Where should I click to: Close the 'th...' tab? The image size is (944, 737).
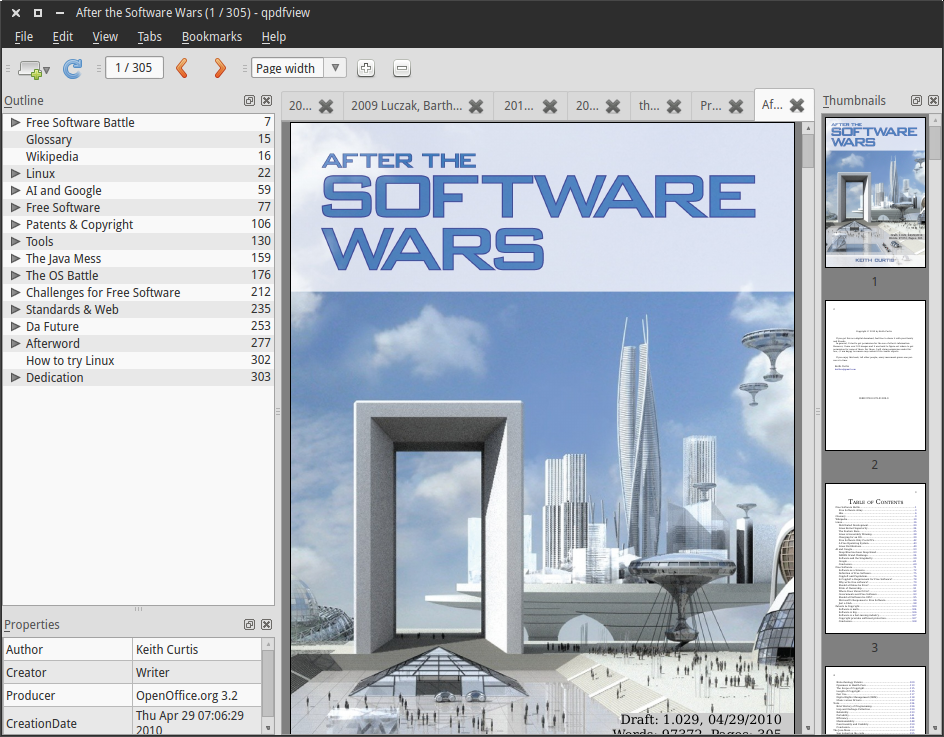(x=674, y=106)
